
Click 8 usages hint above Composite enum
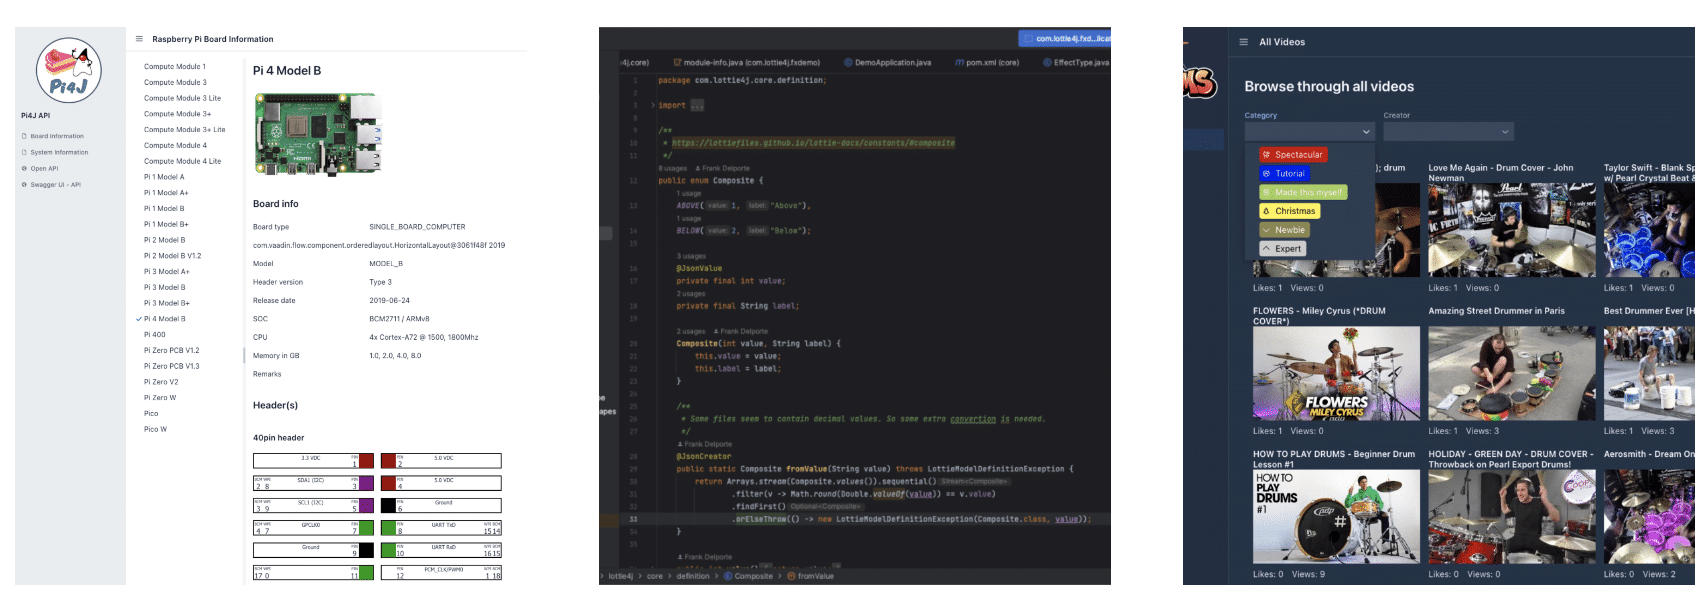coord(672,168)
